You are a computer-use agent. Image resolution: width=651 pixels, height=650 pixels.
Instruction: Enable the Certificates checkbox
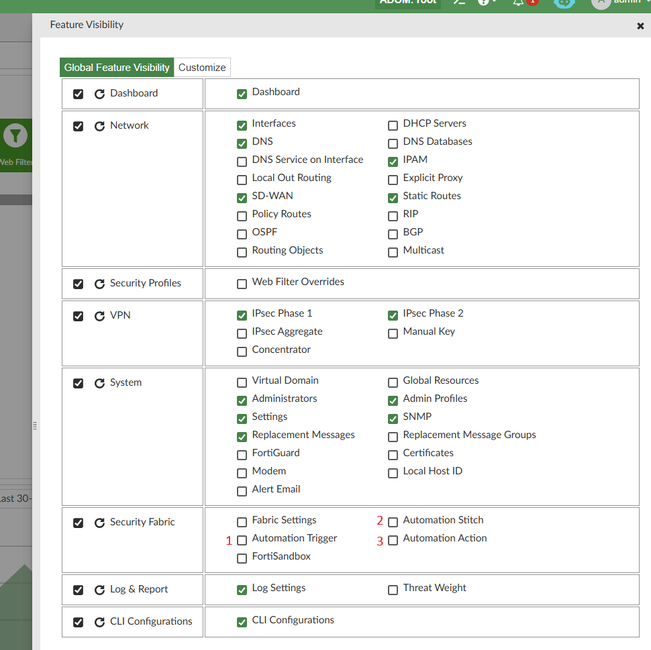coord(393,454)
